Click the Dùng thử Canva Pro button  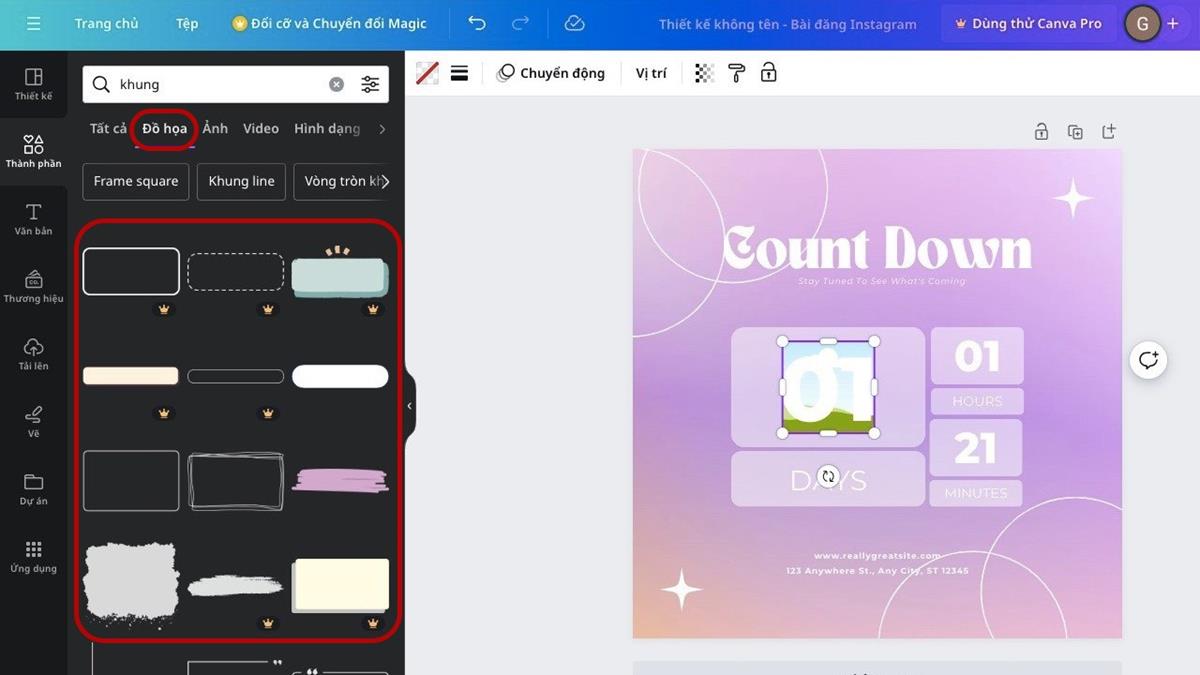[1028, 23]
